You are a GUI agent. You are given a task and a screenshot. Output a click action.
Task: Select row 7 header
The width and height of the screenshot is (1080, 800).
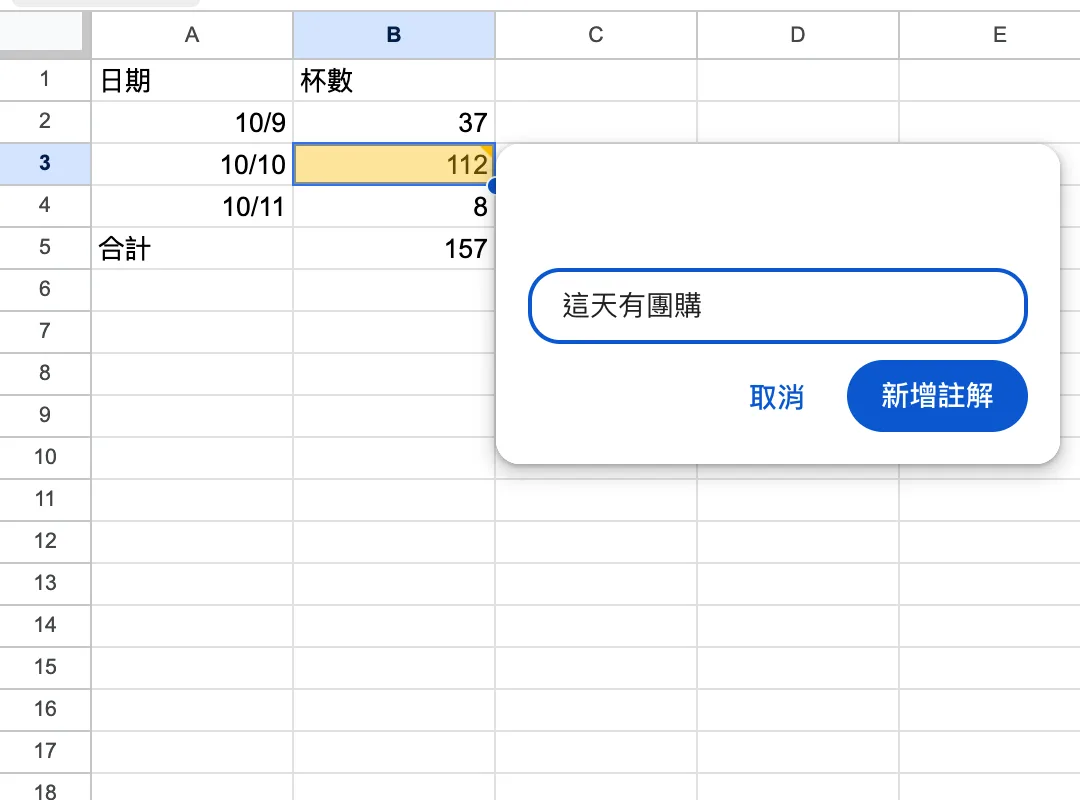45,332
